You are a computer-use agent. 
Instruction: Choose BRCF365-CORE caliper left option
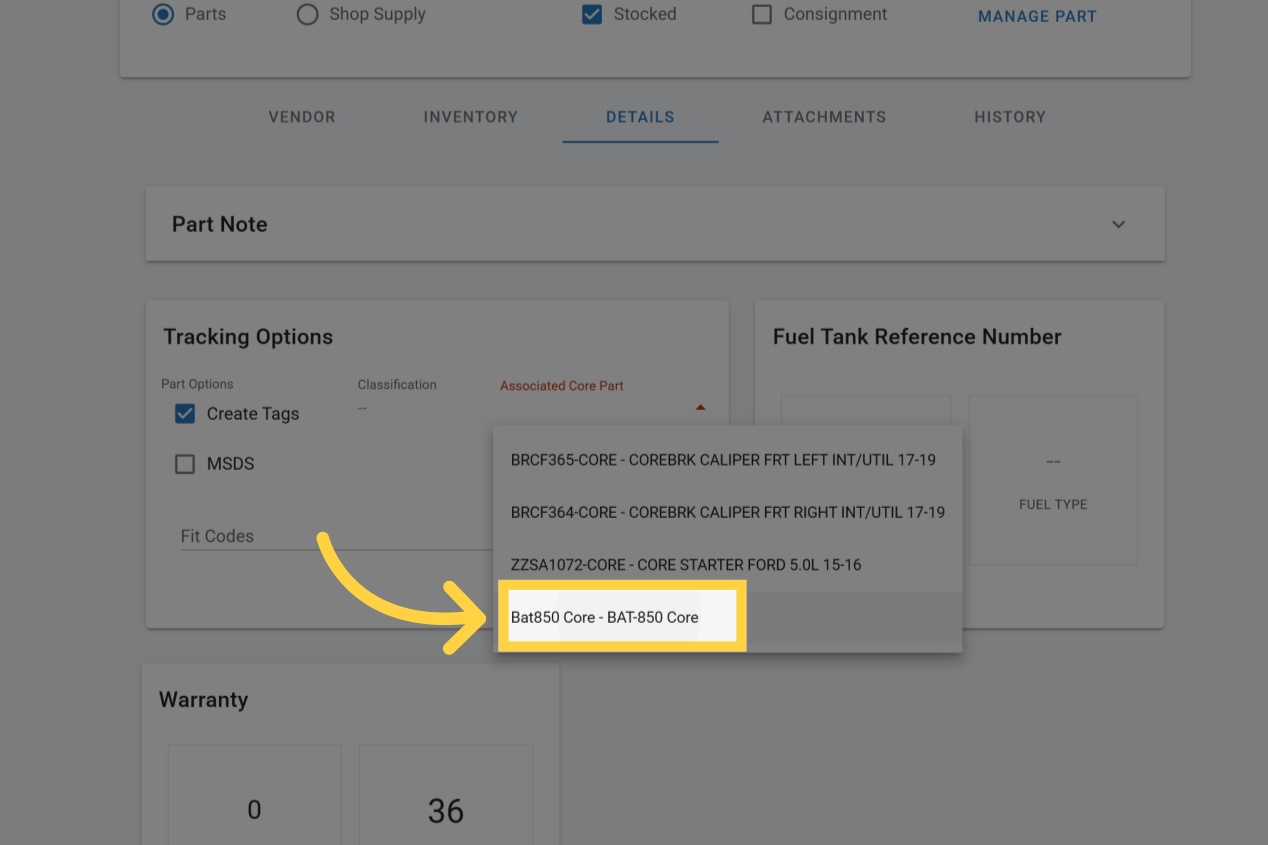(723, 460)
